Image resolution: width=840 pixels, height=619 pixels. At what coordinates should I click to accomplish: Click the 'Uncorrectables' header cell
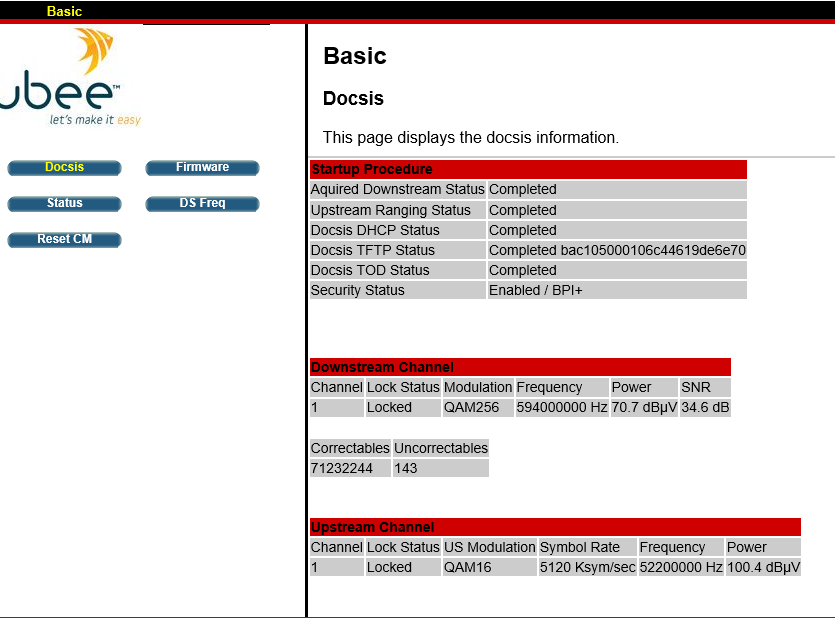[x=441, y=448]
